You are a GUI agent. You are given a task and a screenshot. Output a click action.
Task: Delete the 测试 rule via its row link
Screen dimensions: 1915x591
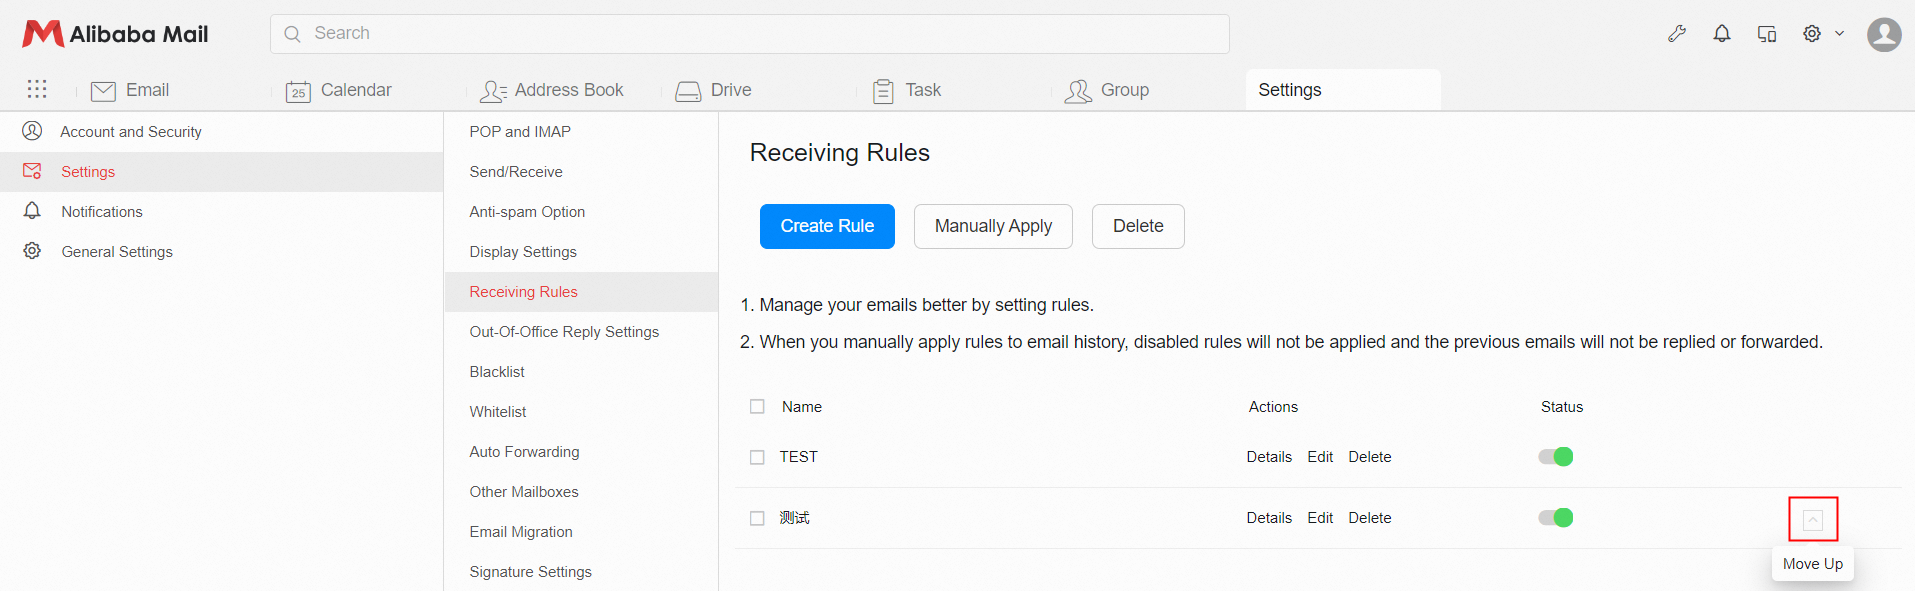coord(1370,518)
